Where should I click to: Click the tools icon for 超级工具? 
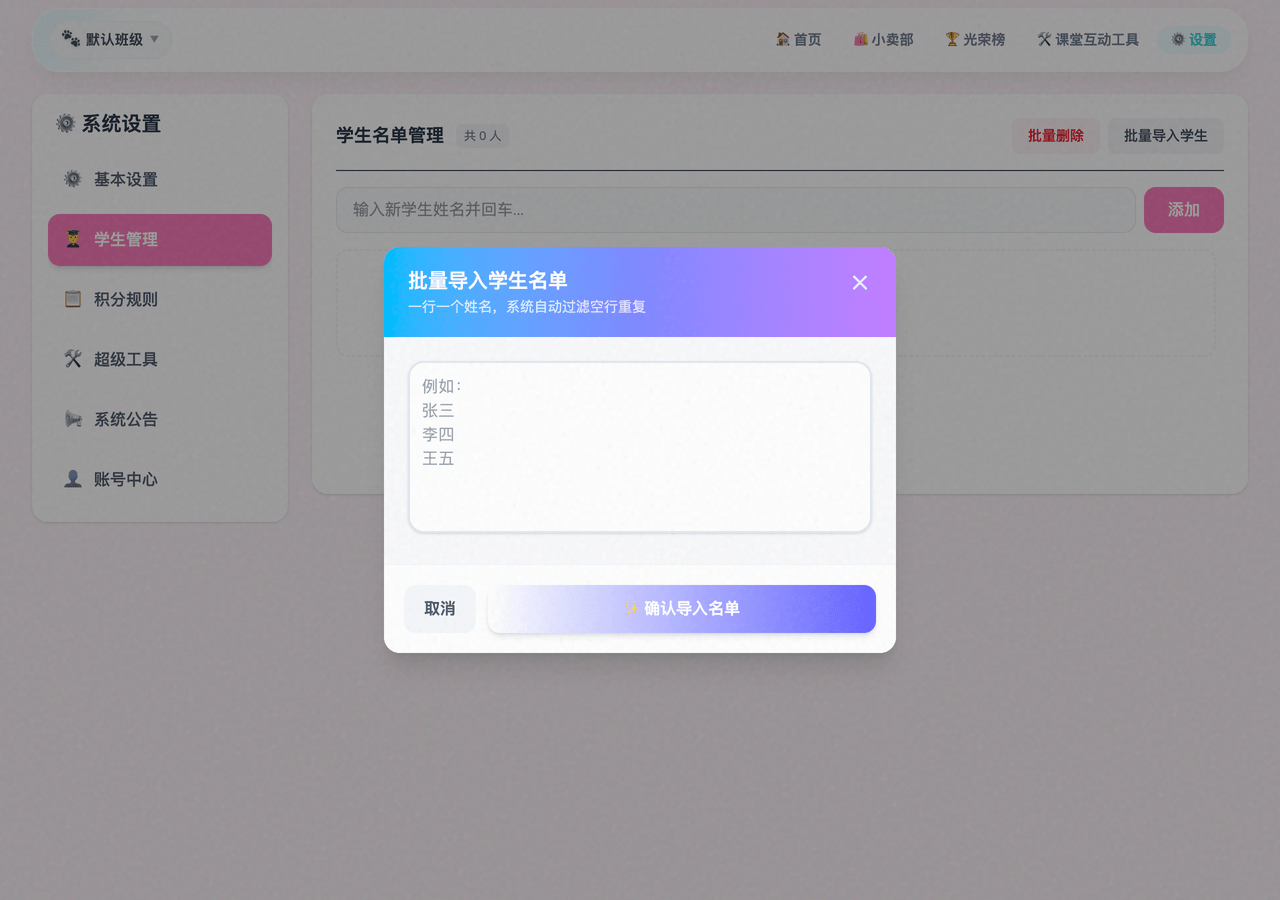click(73, 360)
